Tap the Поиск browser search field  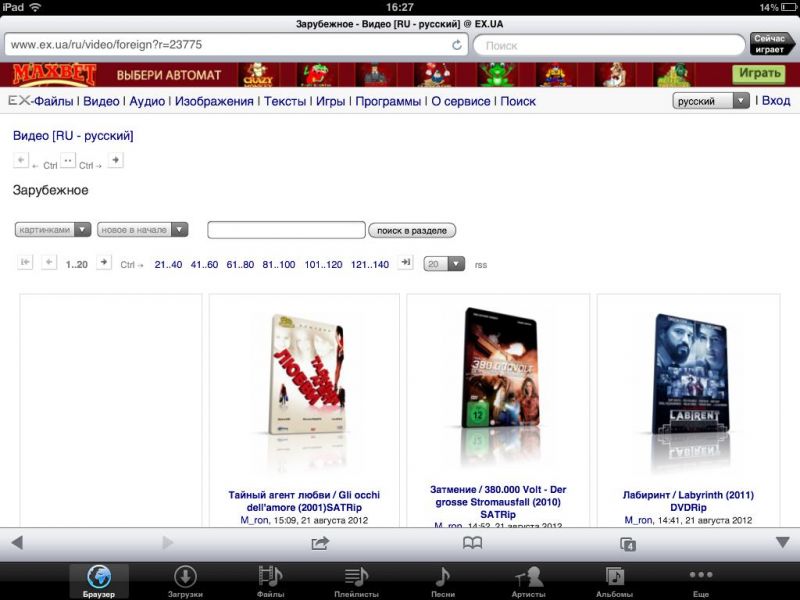[x=608, y=45]
